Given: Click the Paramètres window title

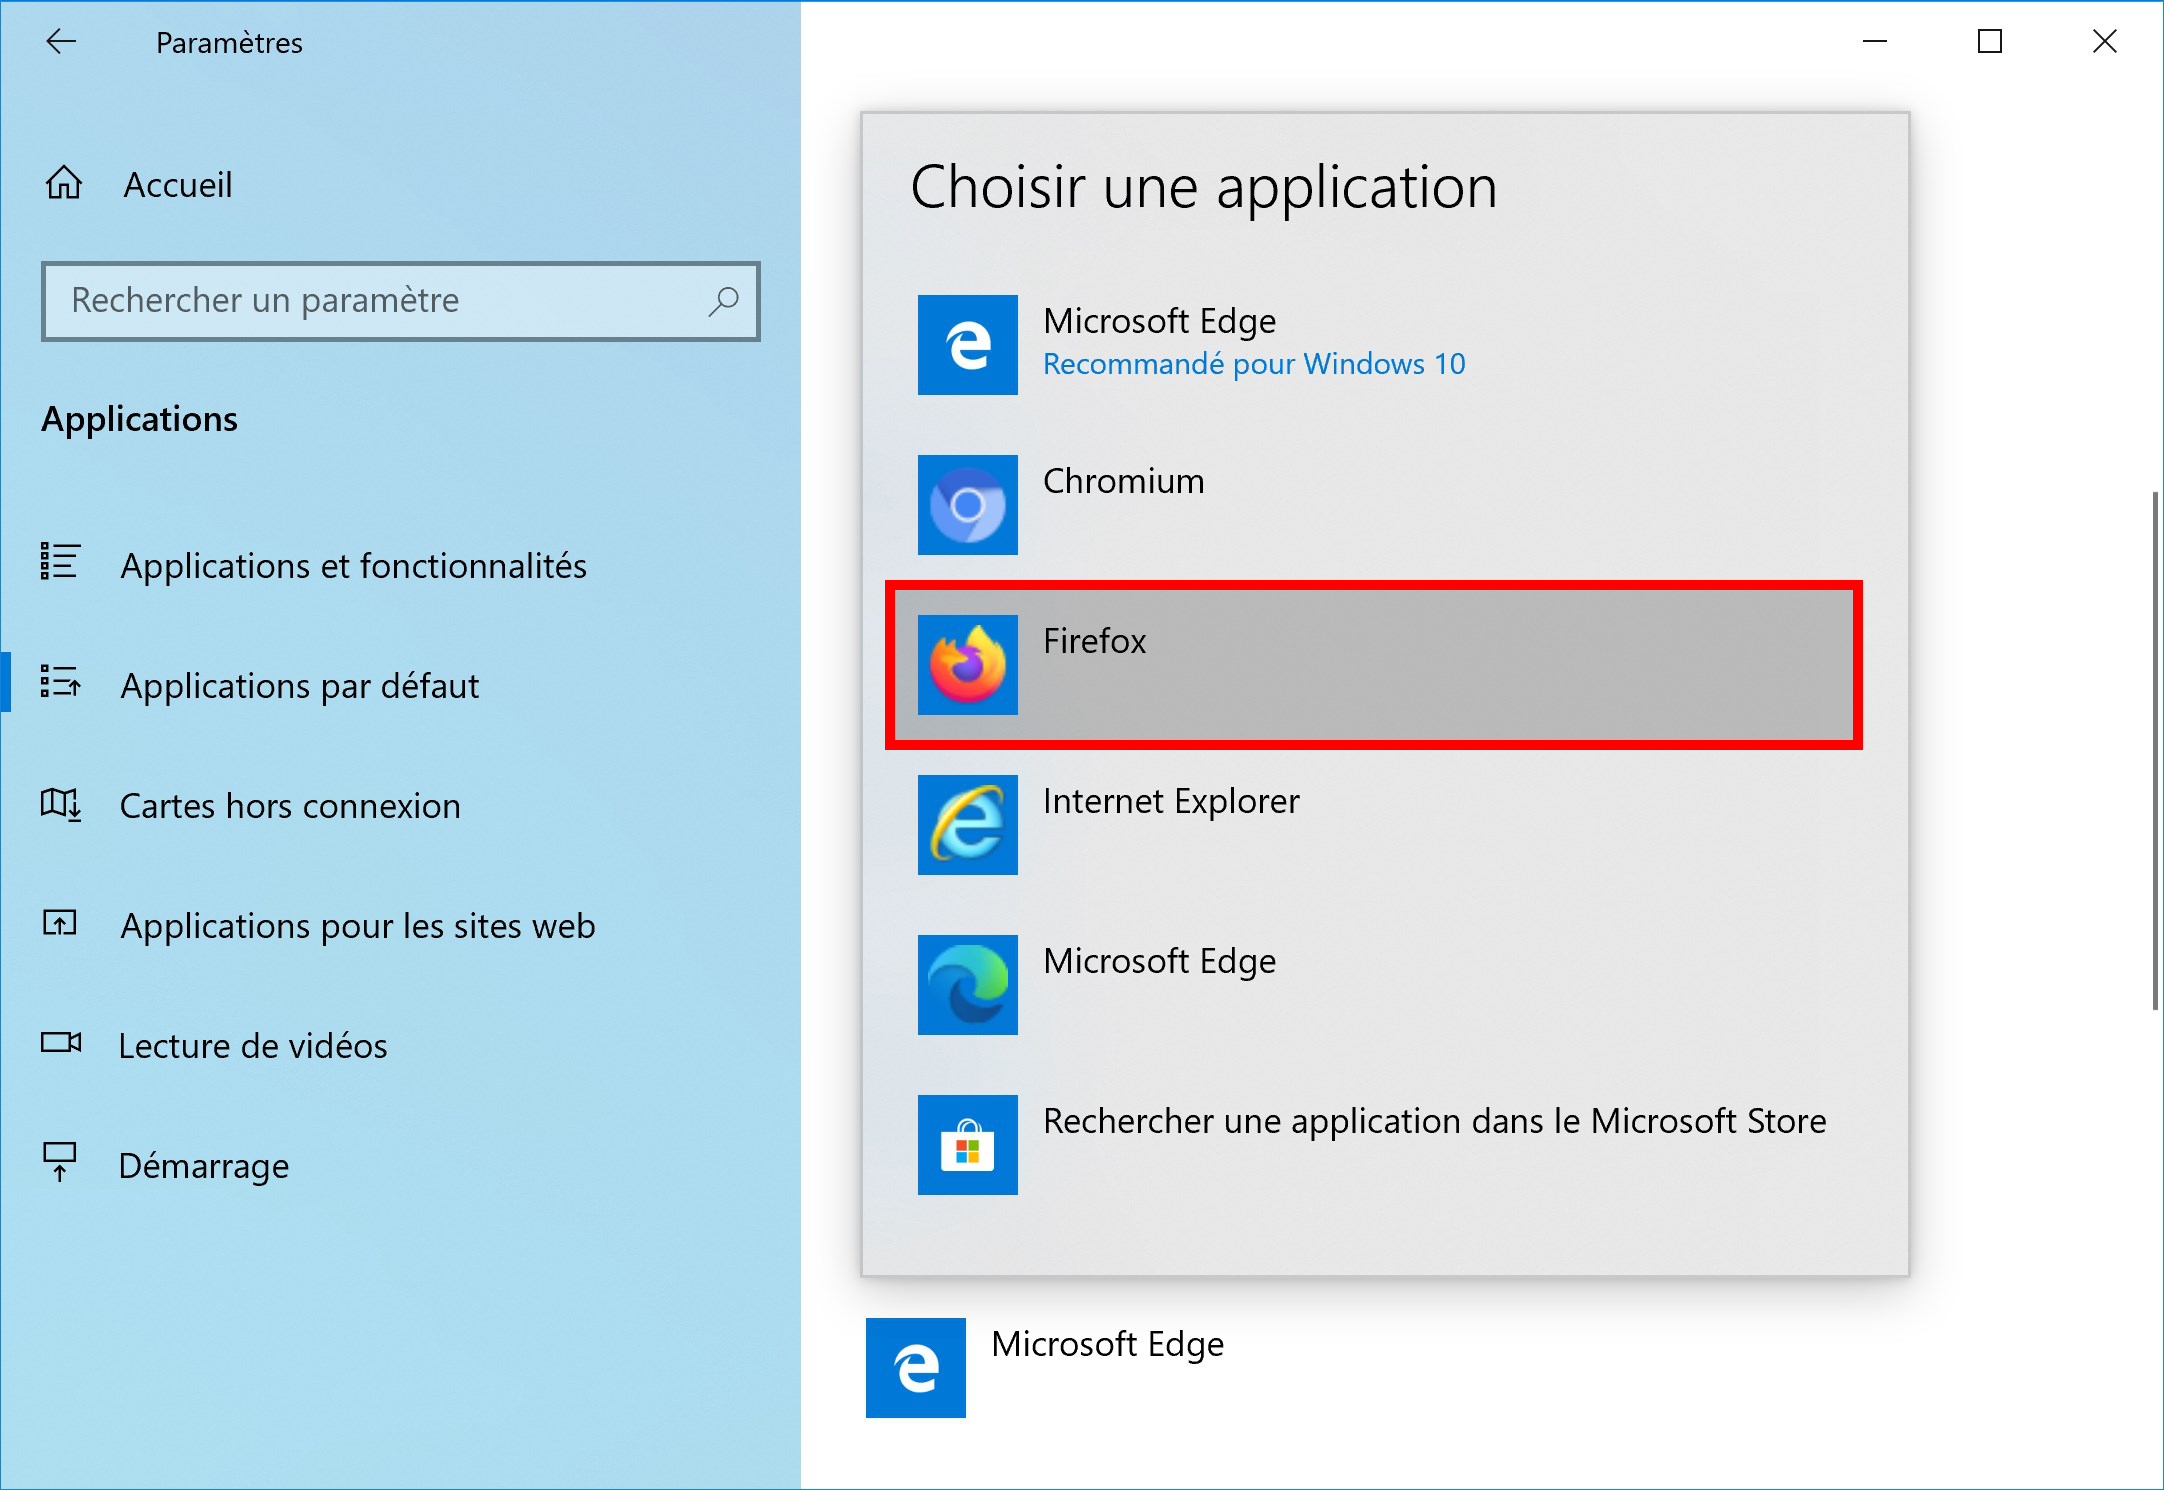Looking at the screenshot, I should (x=229, y=43).
